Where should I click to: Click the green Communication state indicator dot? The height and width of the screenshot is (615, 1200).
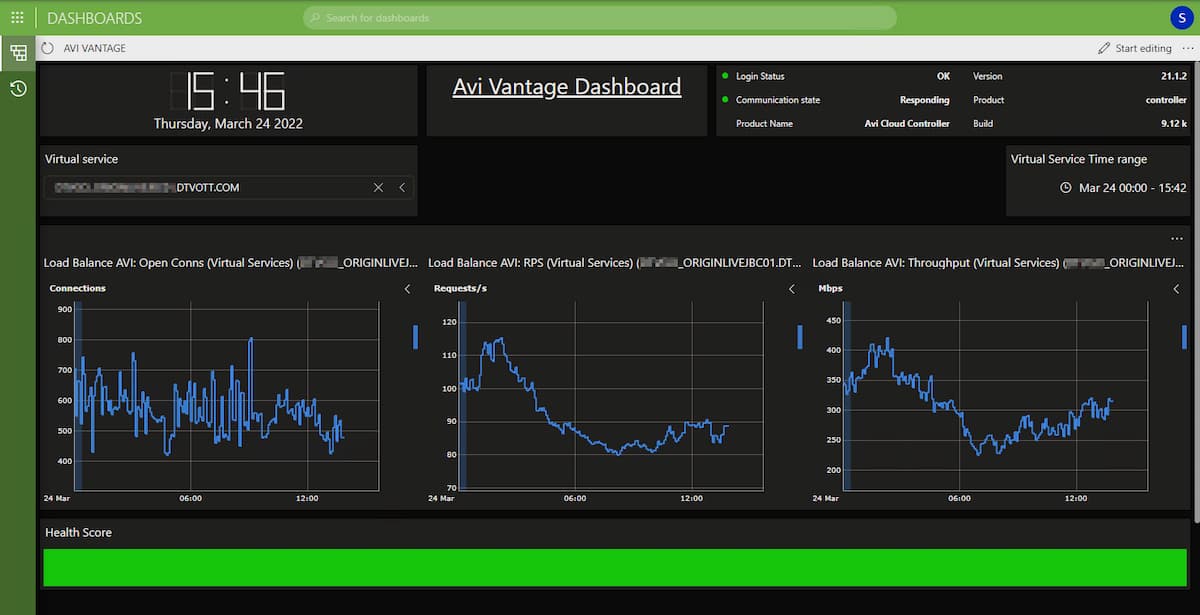[x=725, y=100]
